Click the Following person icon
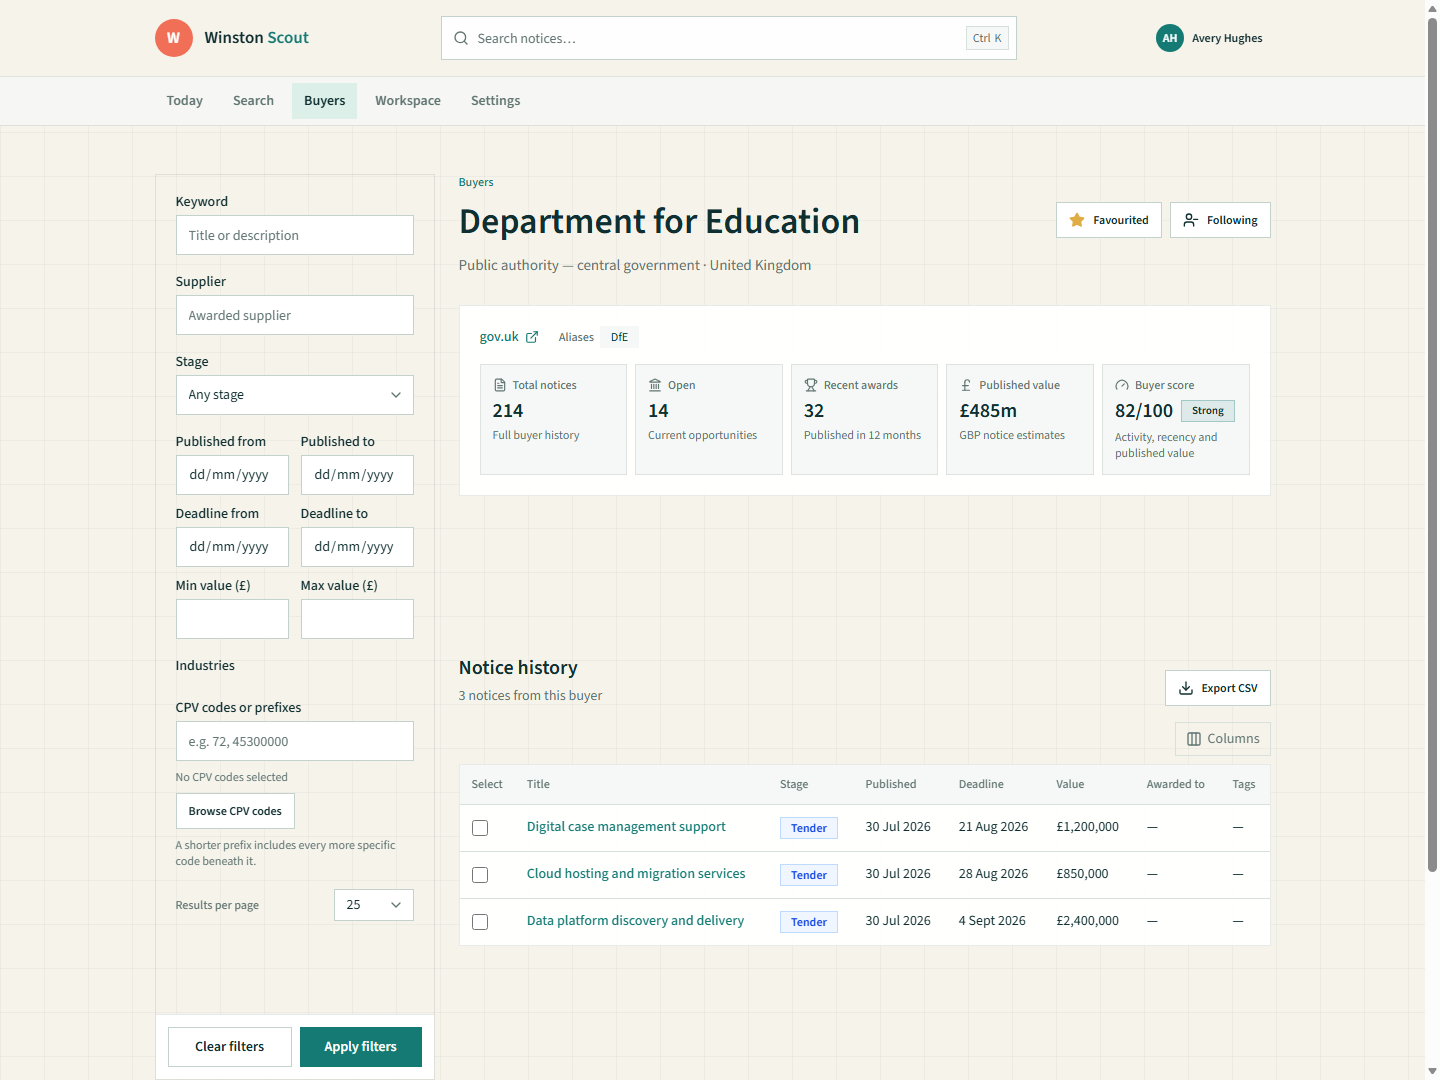 tap(1191, 220)
